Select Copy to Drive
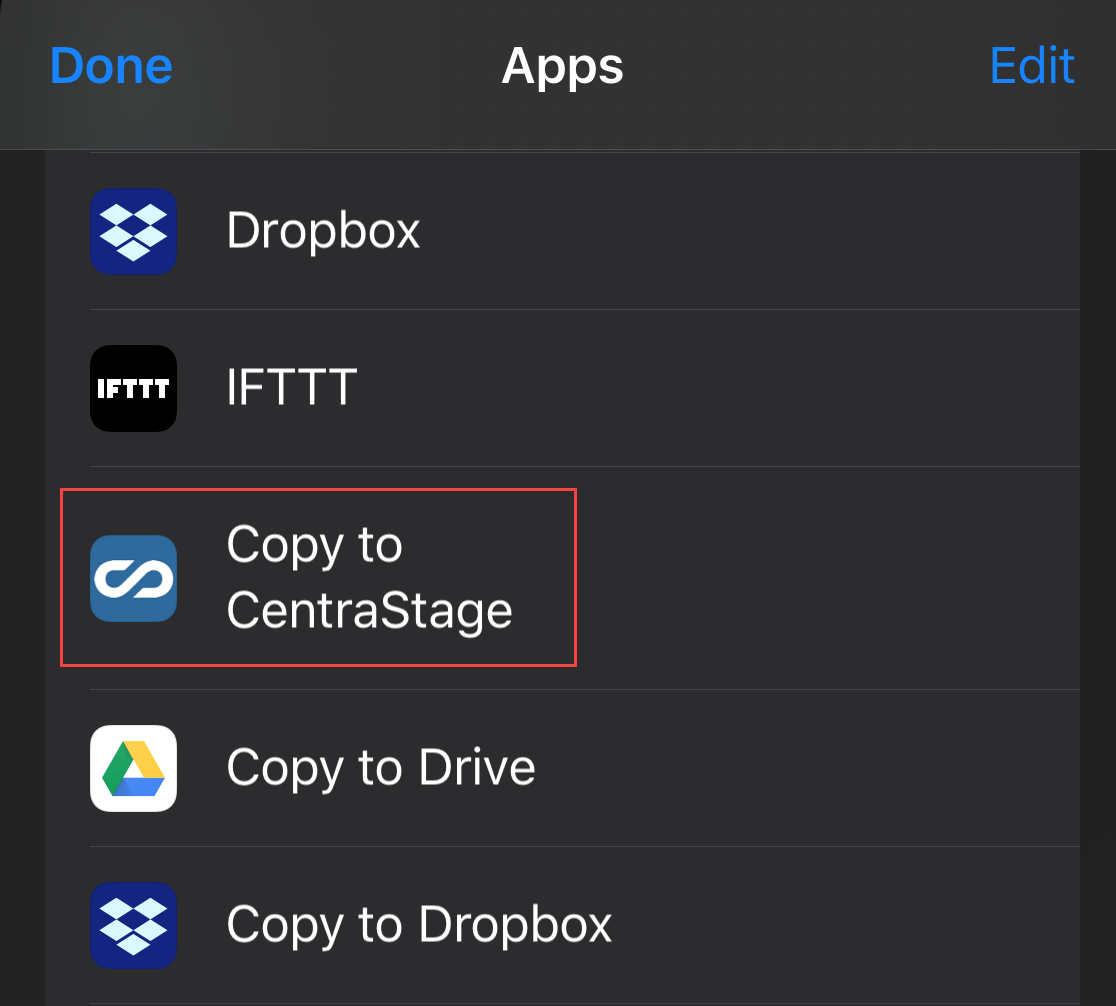This screenshot has width=1116, height=1006. [x=381, y=769]
